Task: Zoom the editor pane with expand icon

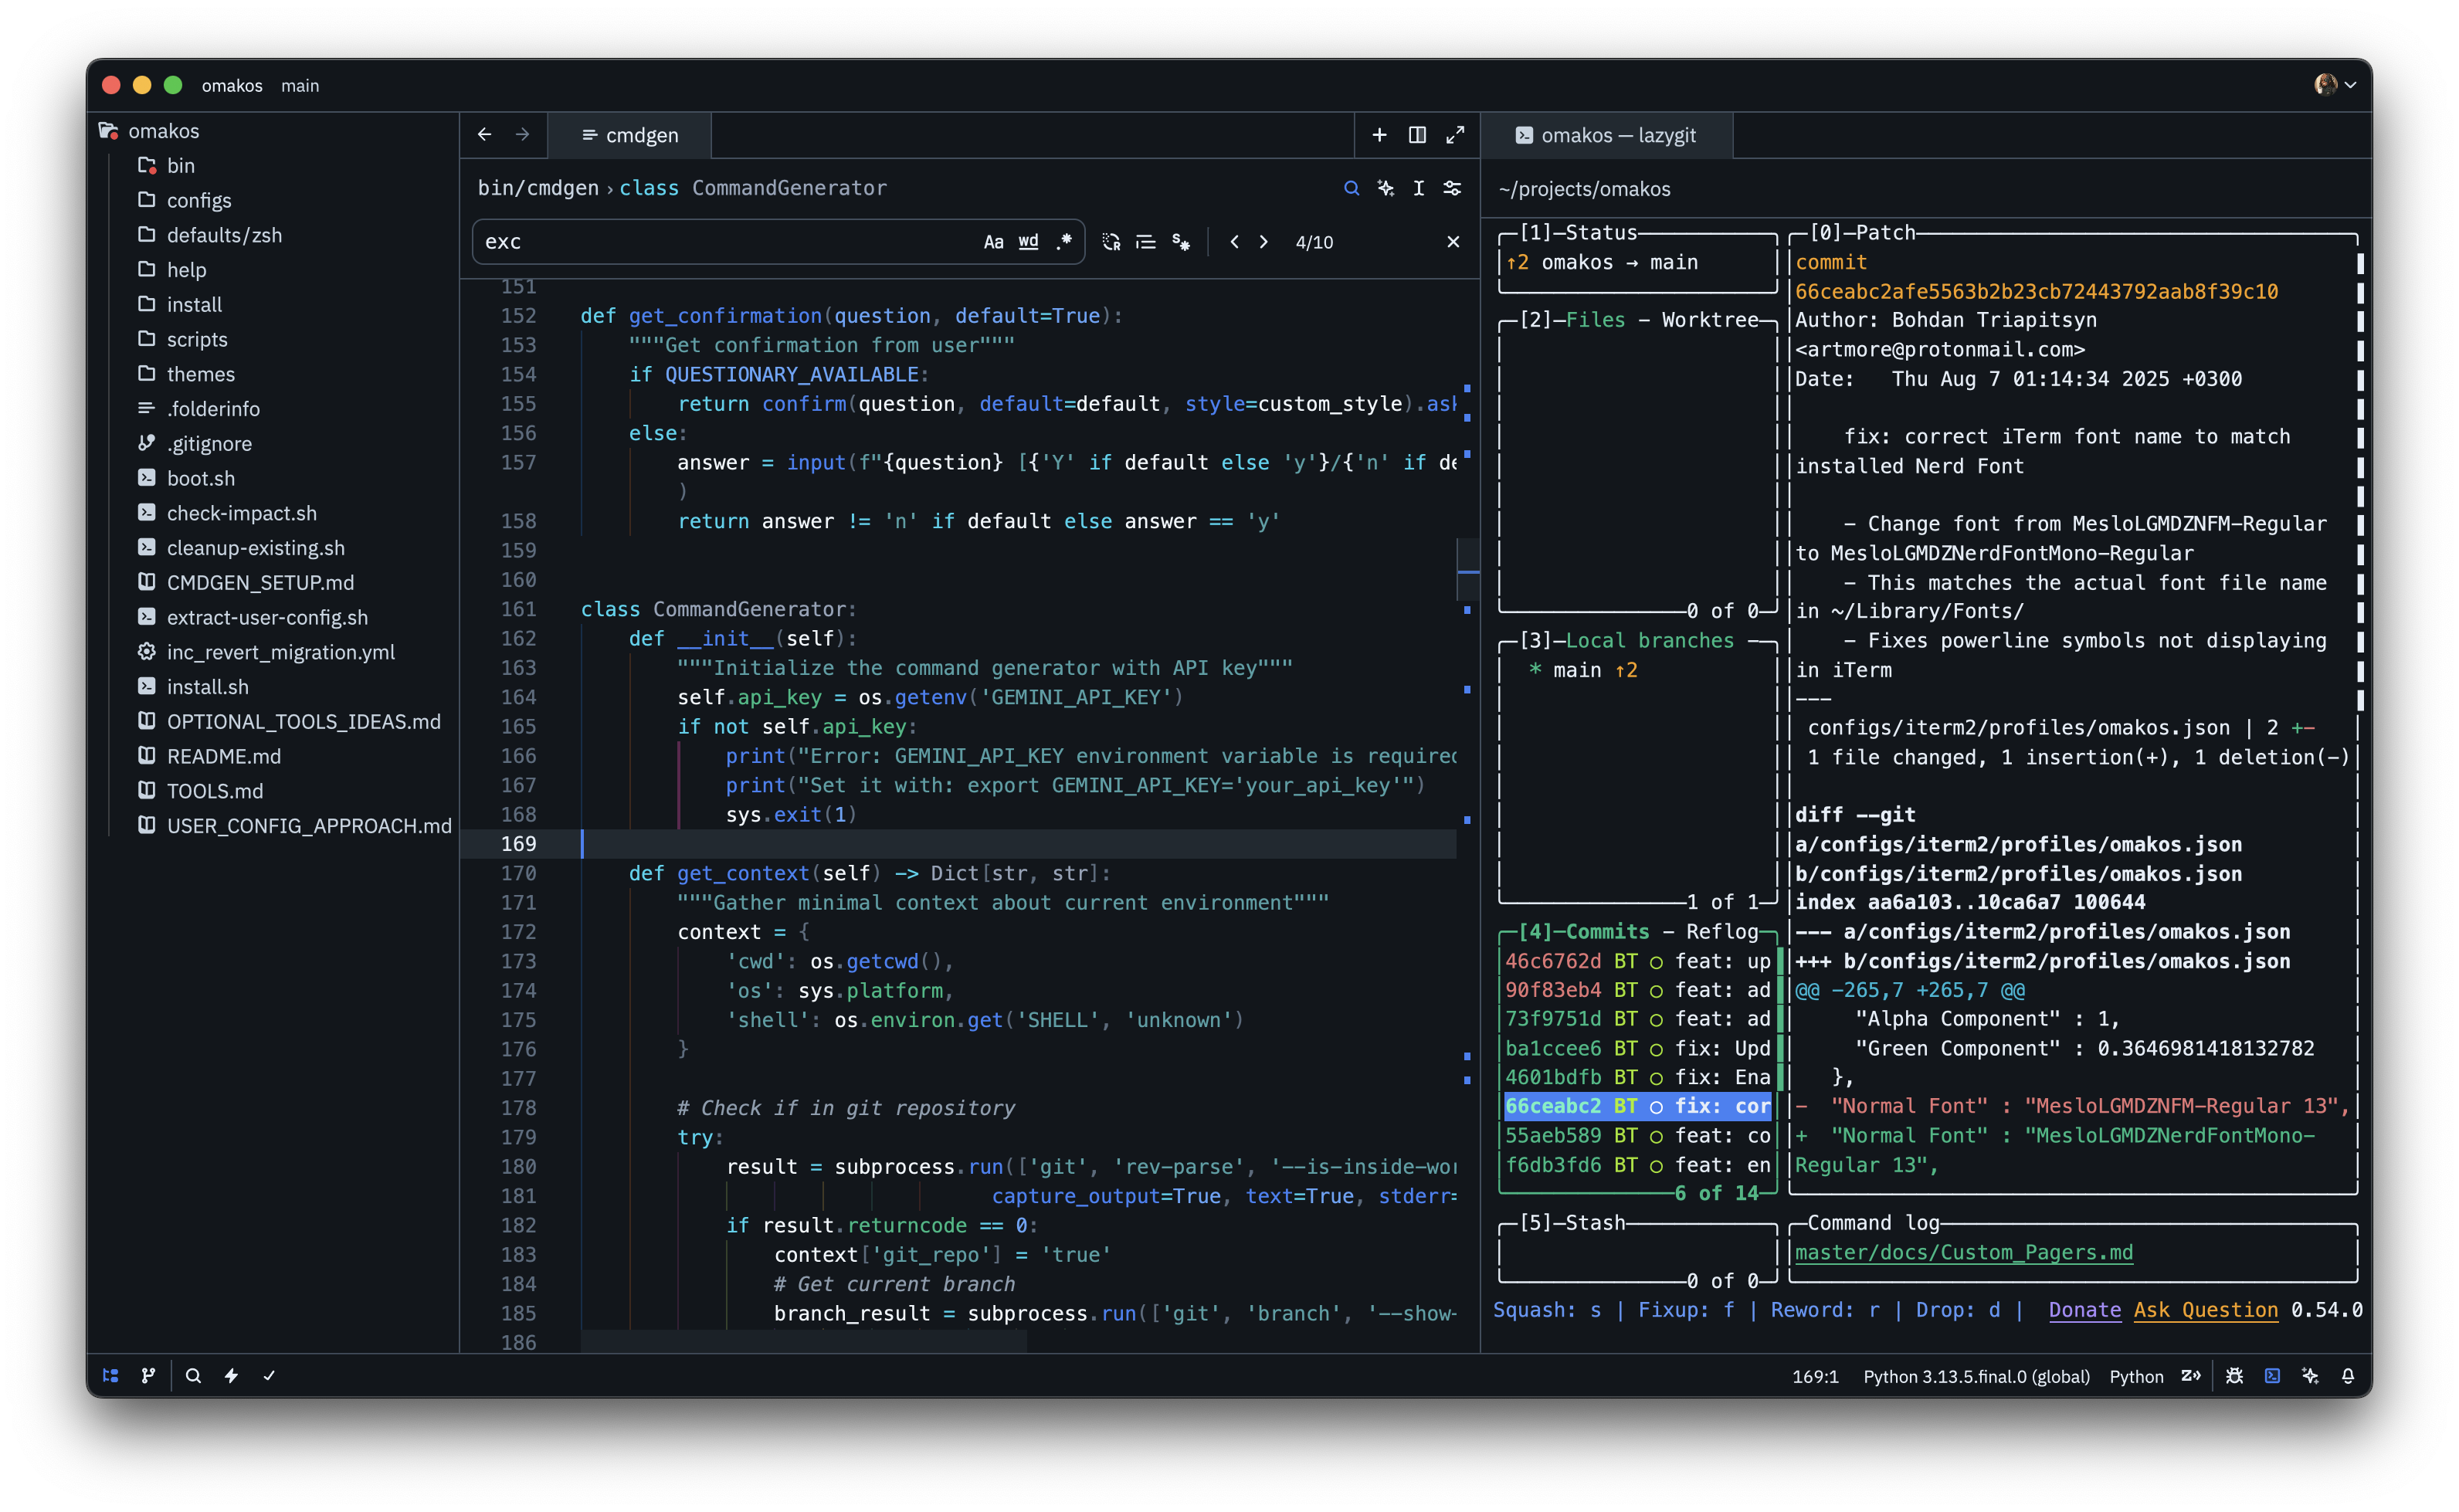Action: [1455, 135]
